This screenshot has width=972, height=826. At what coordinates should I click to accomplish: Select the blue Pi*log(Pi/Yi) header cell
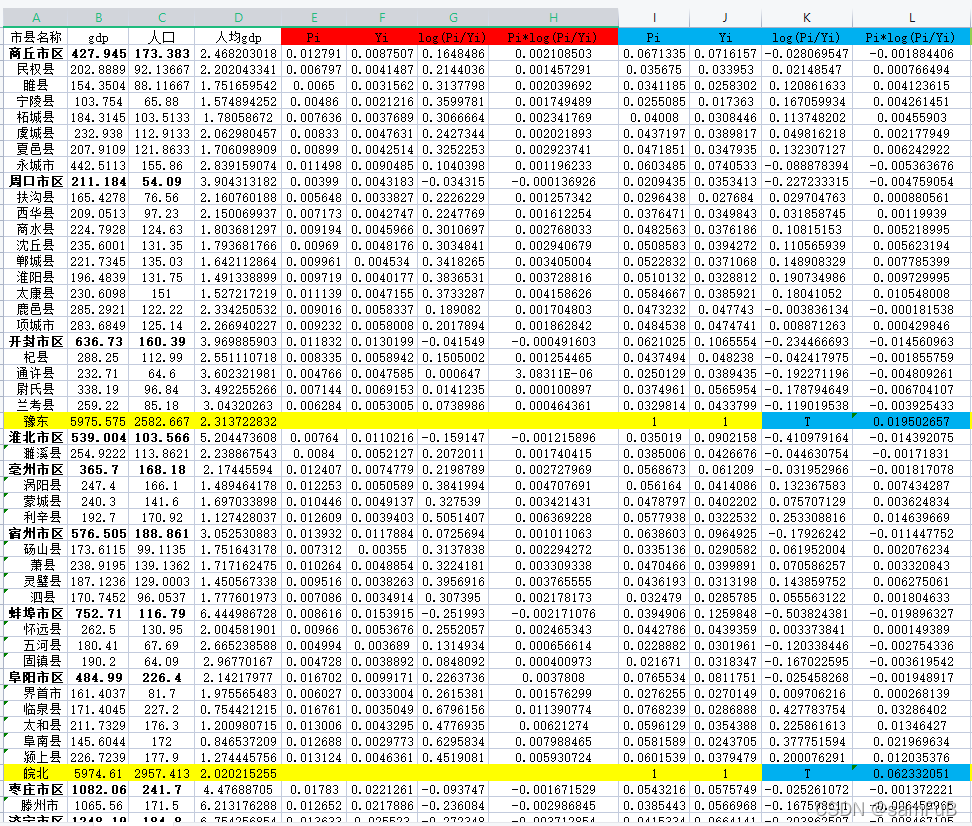911,37
